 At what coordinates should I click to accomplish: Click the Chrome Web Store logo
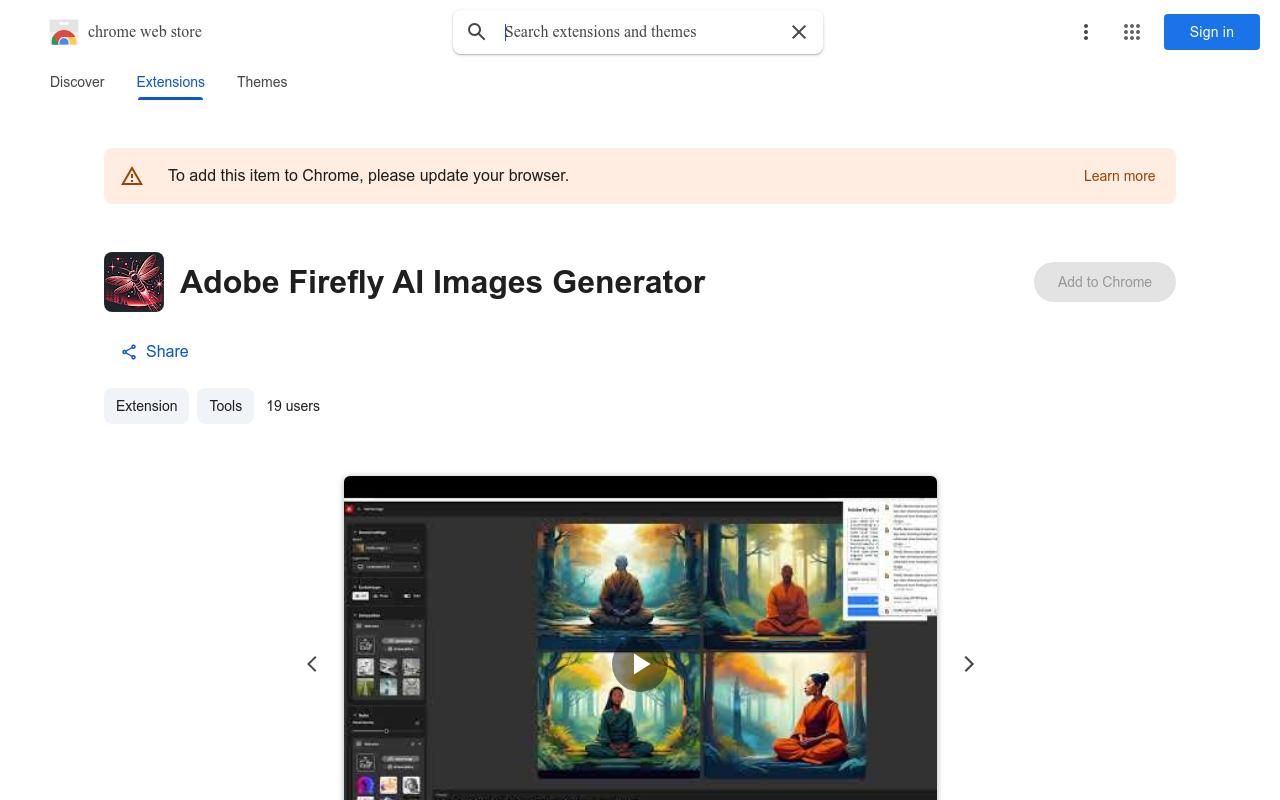click(x=64, y=32)
